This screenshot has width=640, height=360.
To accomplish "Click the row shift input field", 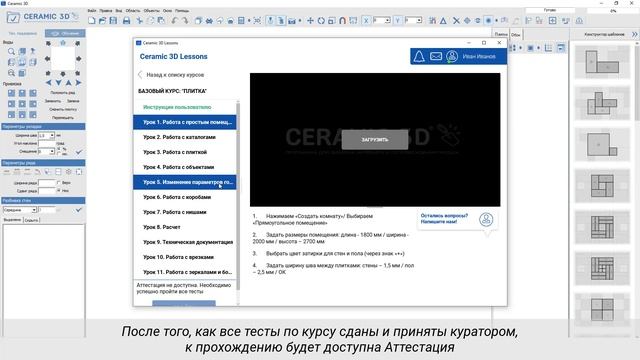I will pyautogui.click(x=47, y=191).
